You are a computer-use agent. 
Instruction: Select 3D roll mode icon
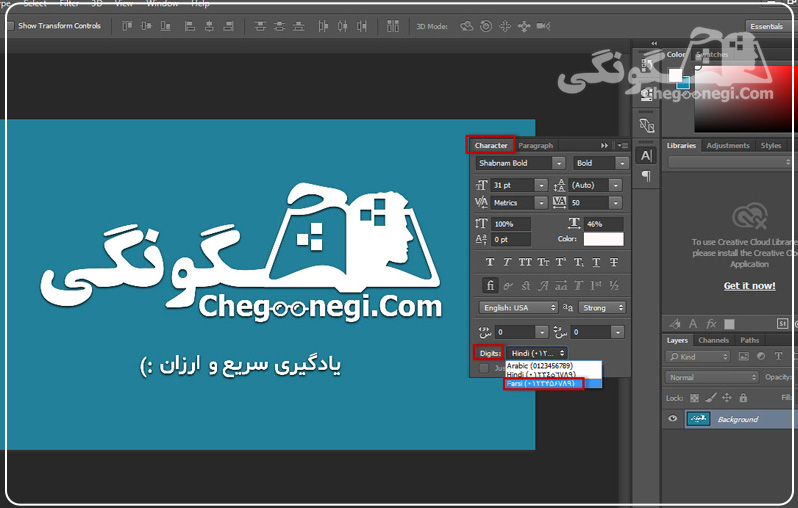[486, 26]
